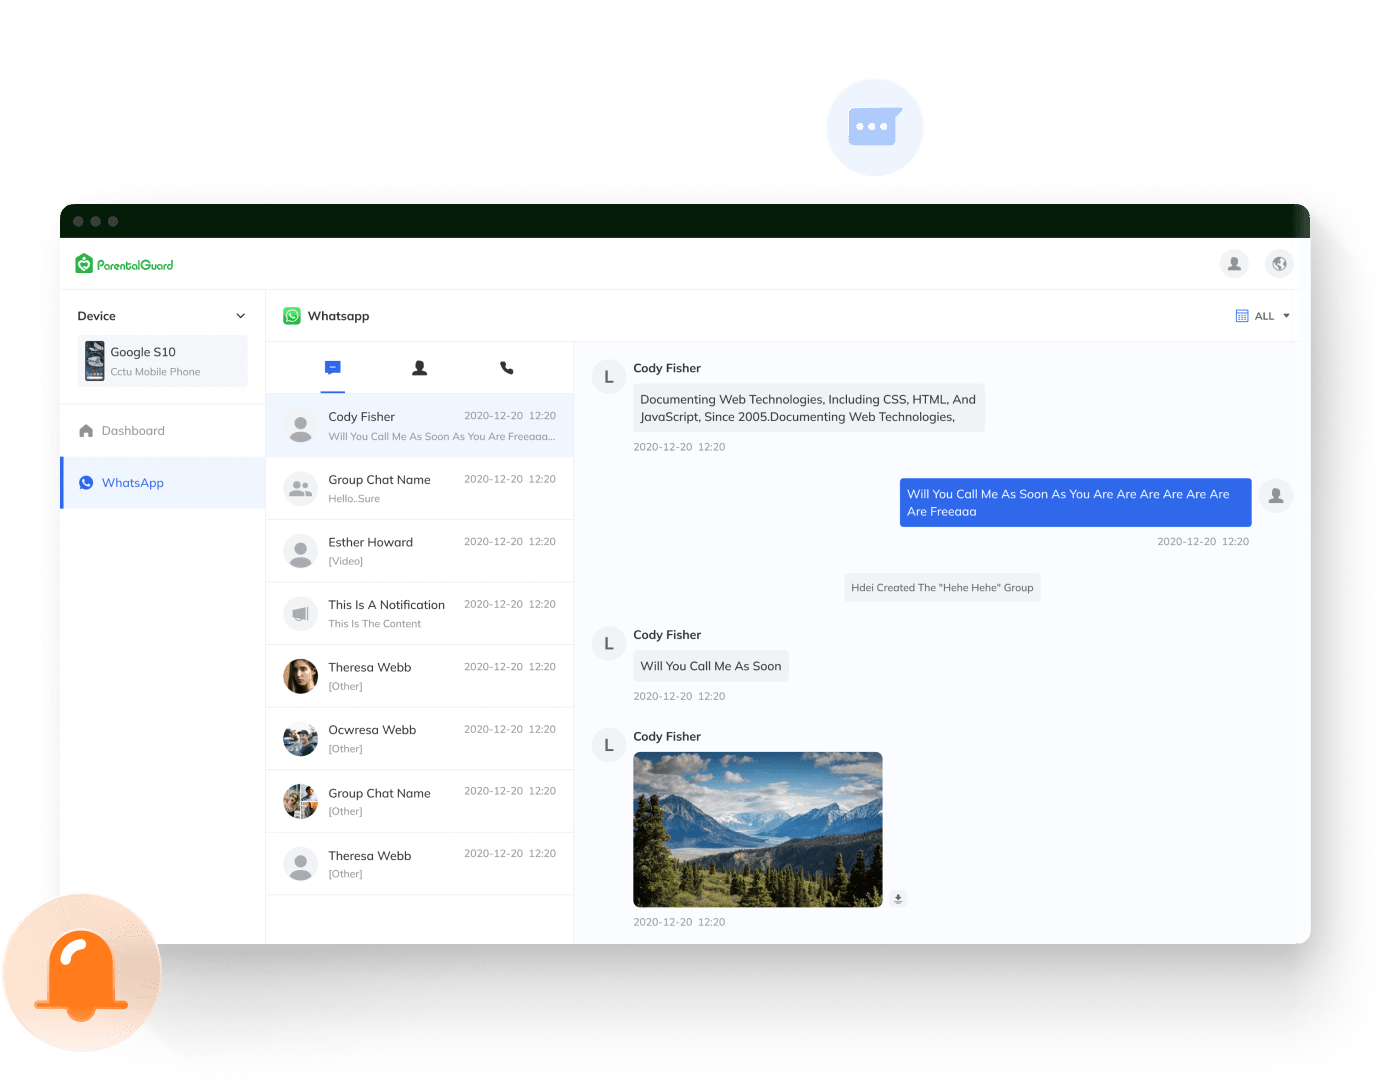
Task: Click the globe language icon
Action: (x=1279, y=264)
